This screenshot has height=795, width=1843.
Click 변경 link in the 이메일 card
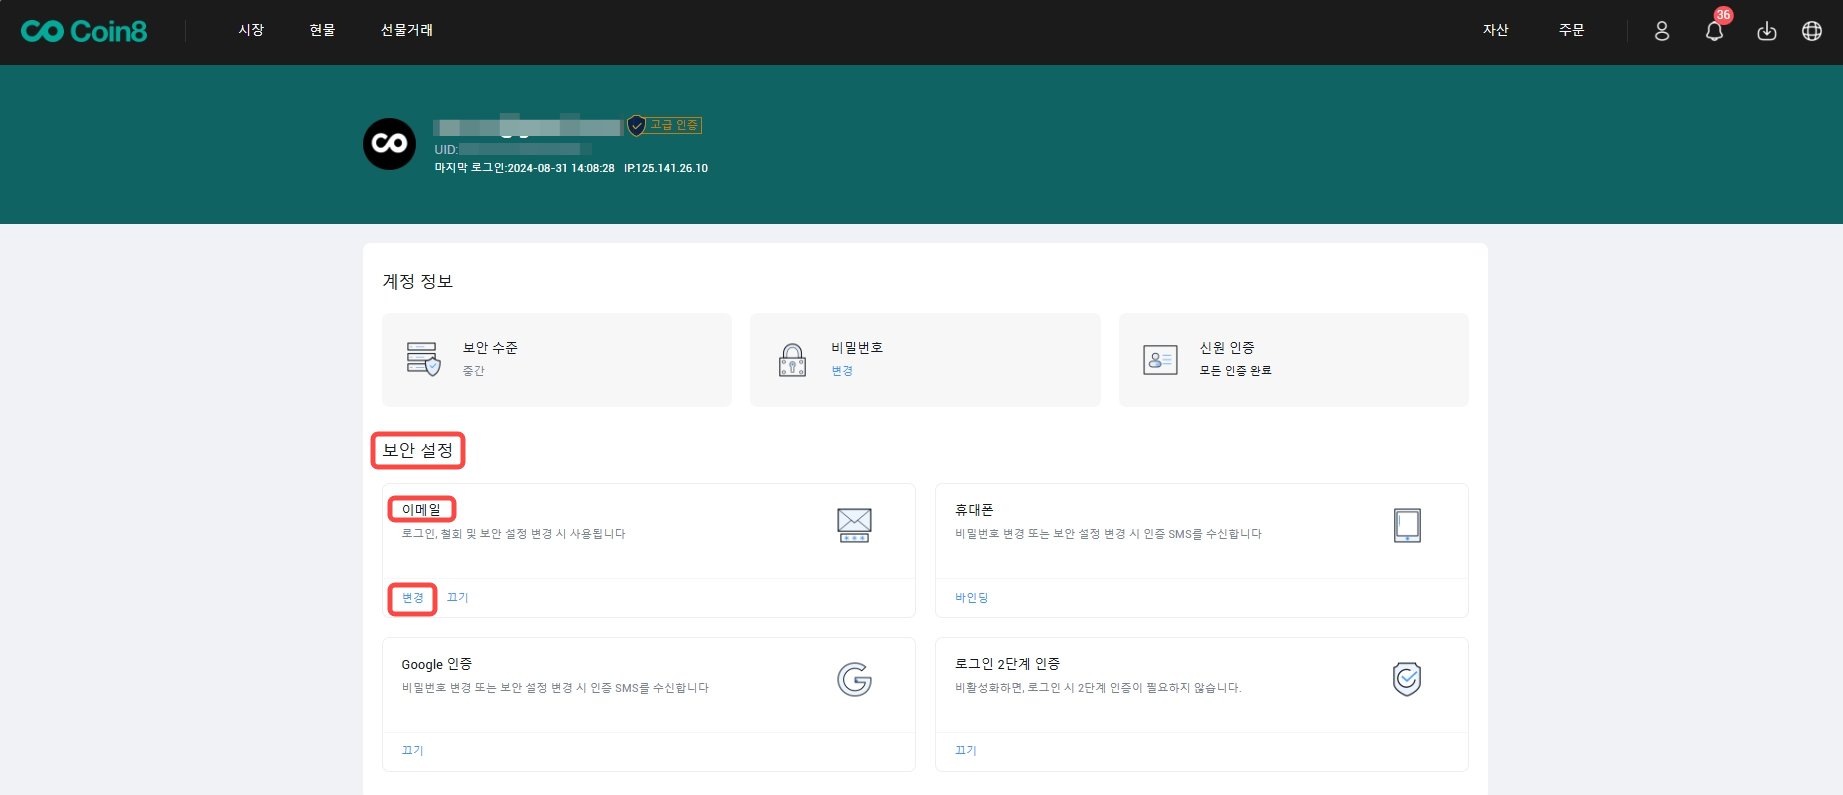pyautogui.click(x=412, y=598)
